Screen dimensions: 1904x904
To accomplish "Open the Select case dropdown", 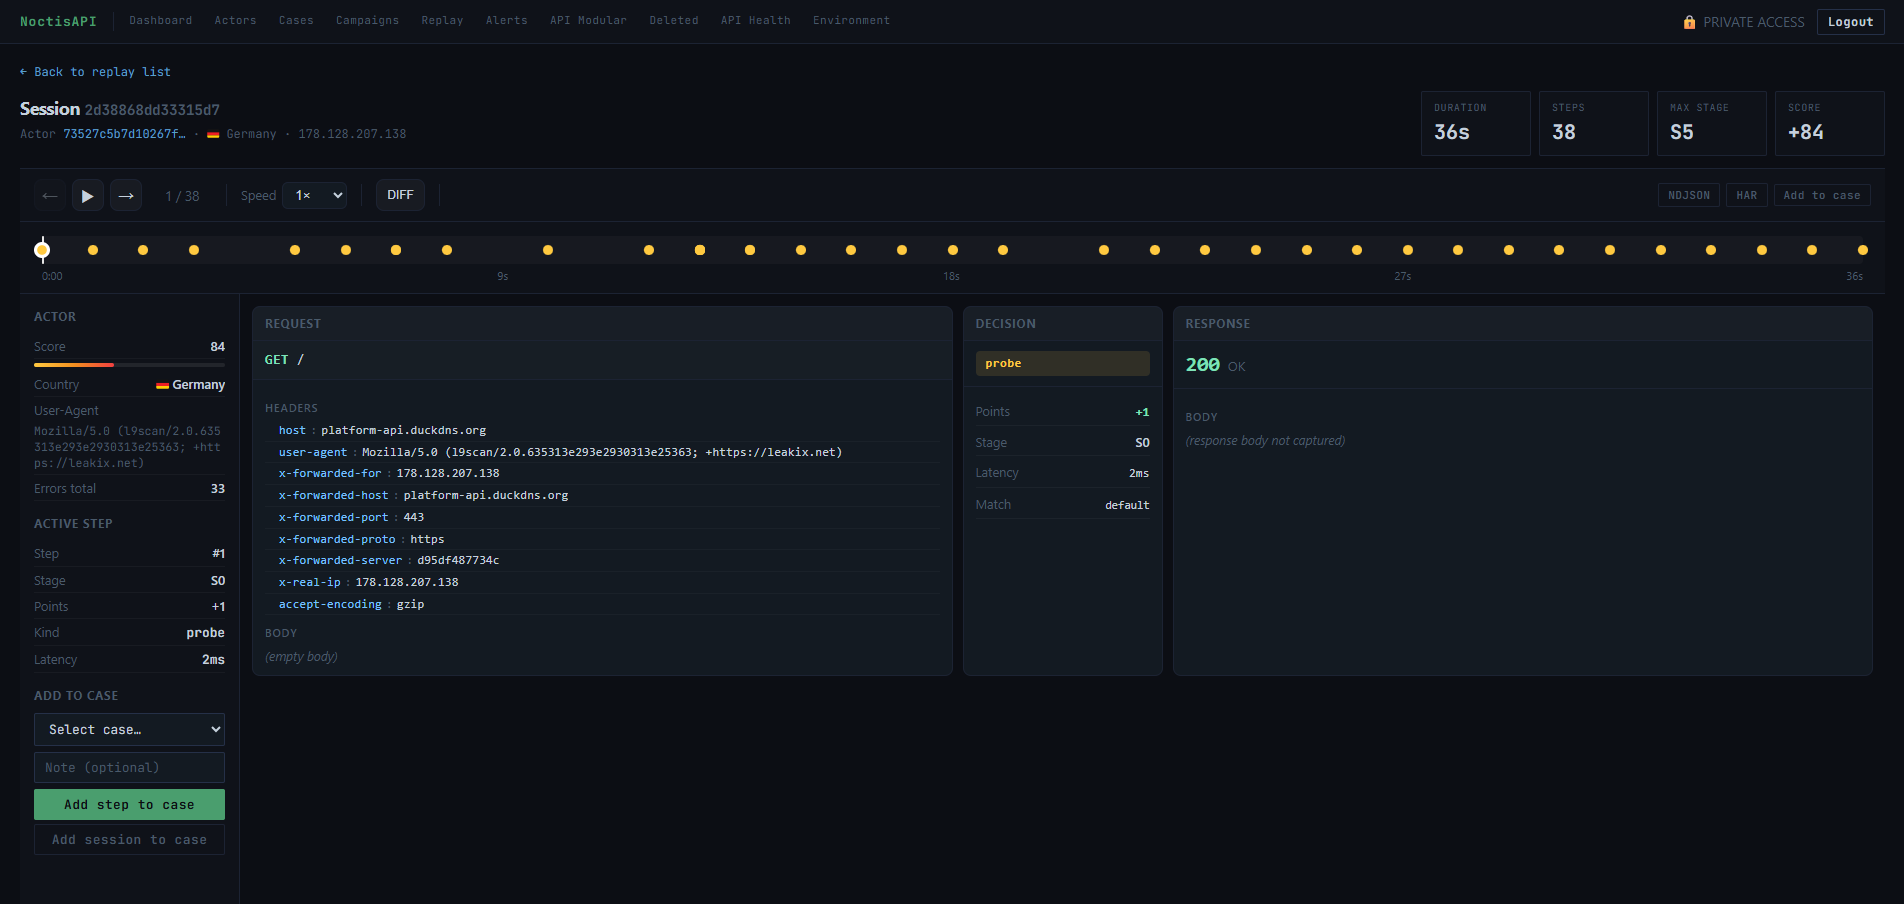I will point(129,730).
